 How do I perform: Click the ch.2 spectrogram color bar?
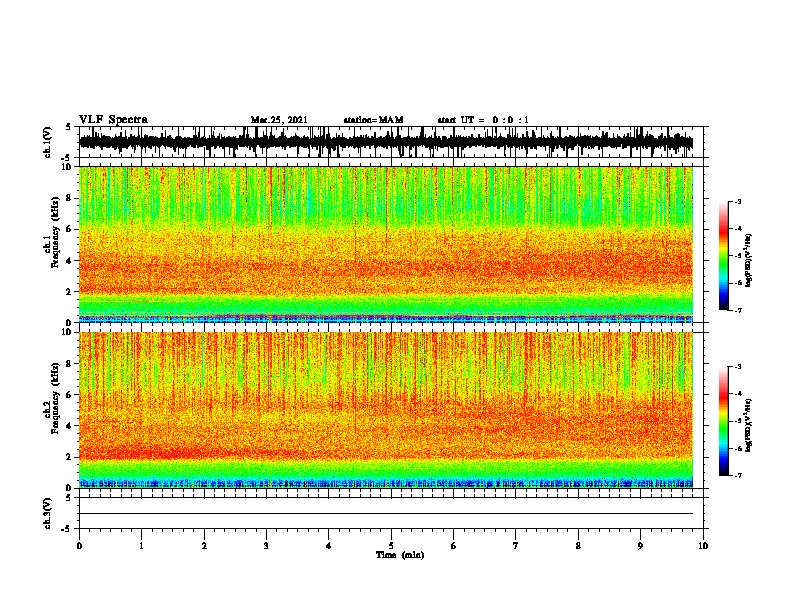pos(724,421)
